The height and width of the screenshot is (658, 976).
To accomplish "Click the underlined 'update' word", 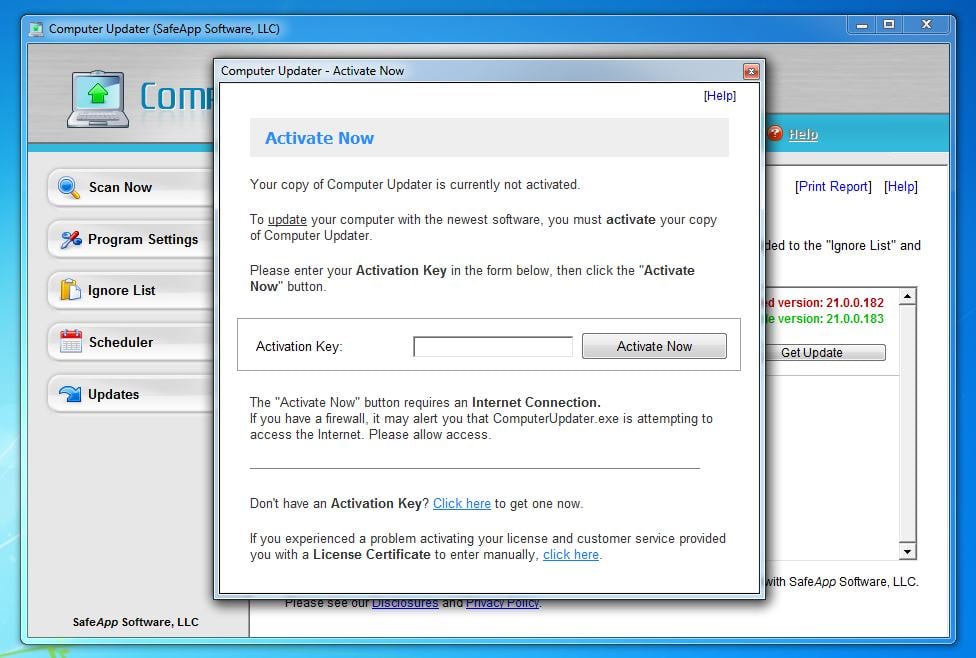I will [287, 220].
